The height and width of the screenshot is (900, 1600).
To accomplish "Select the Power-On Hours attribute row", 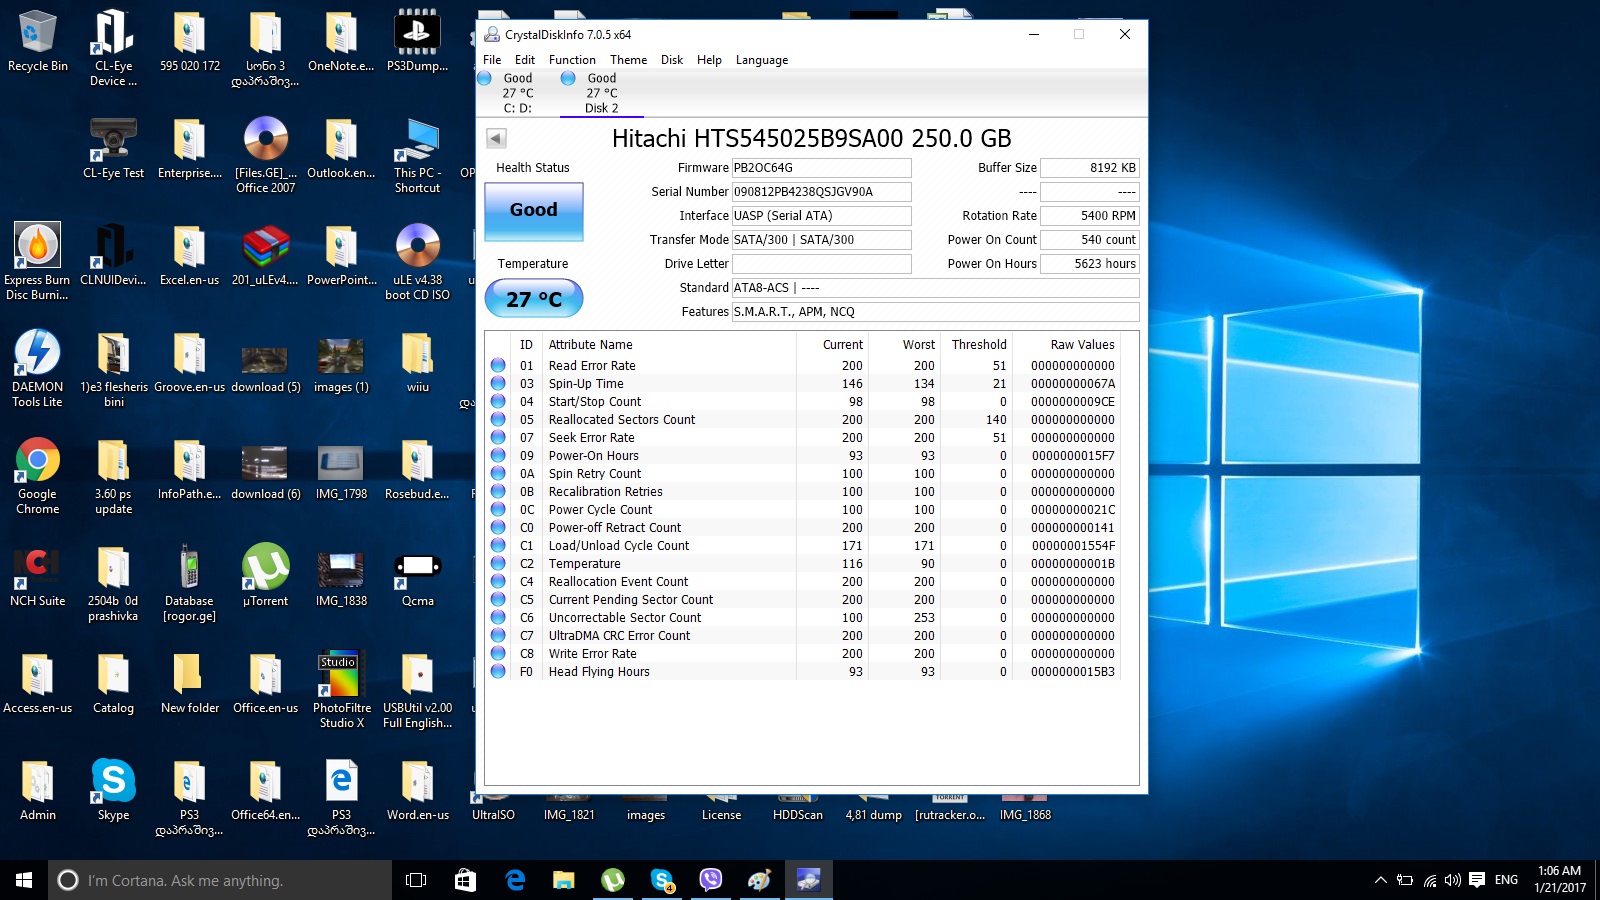I will pyautogui.click(x=593, y=456).
